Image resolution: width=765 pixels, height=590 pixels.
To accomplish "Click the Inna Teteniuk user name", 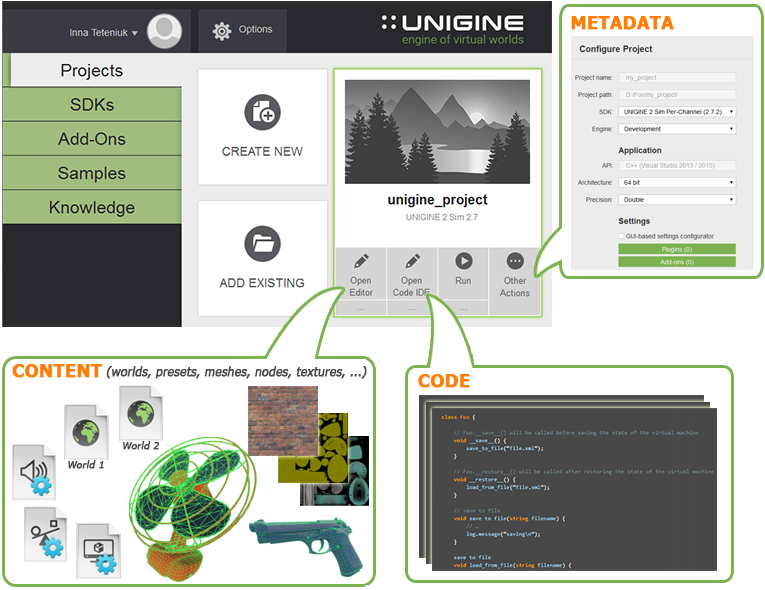I will coord(98,33).
